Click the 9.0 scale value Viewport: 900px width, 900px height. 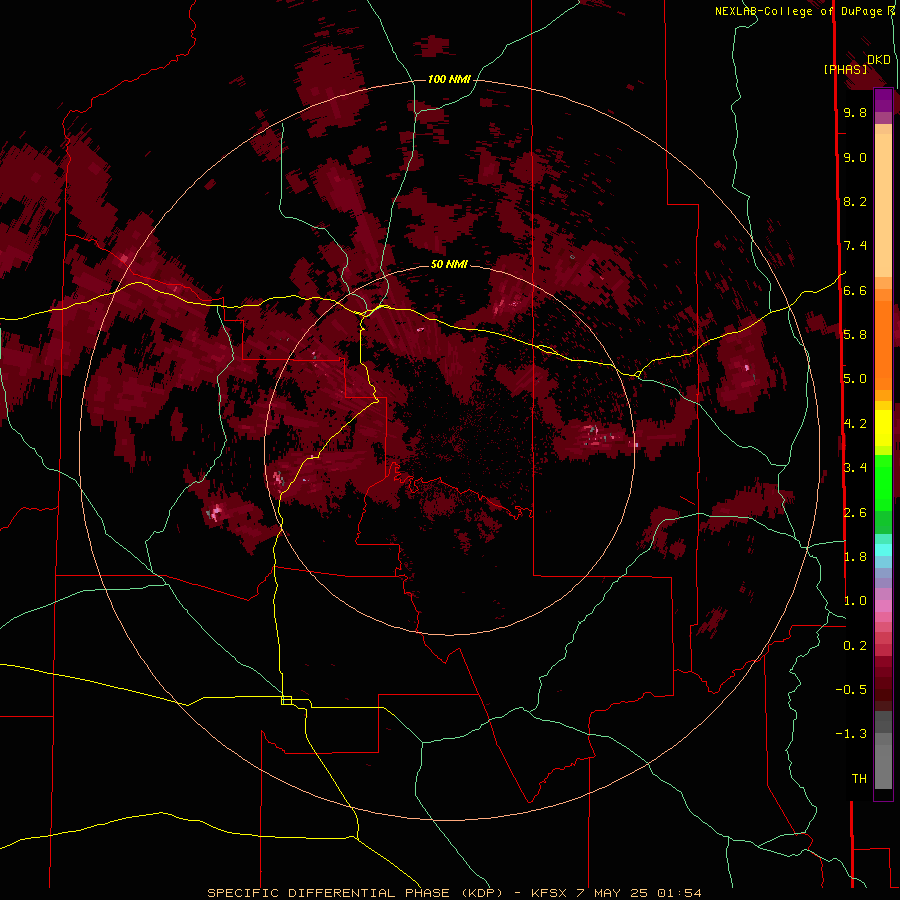tap(855, 157)
